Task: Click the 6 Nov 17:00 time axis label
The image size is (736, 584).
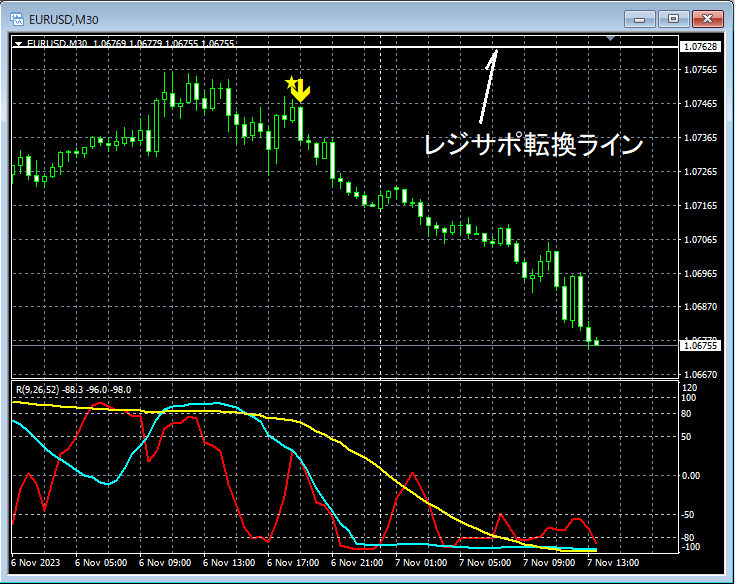Action: (x=293, y=562)
